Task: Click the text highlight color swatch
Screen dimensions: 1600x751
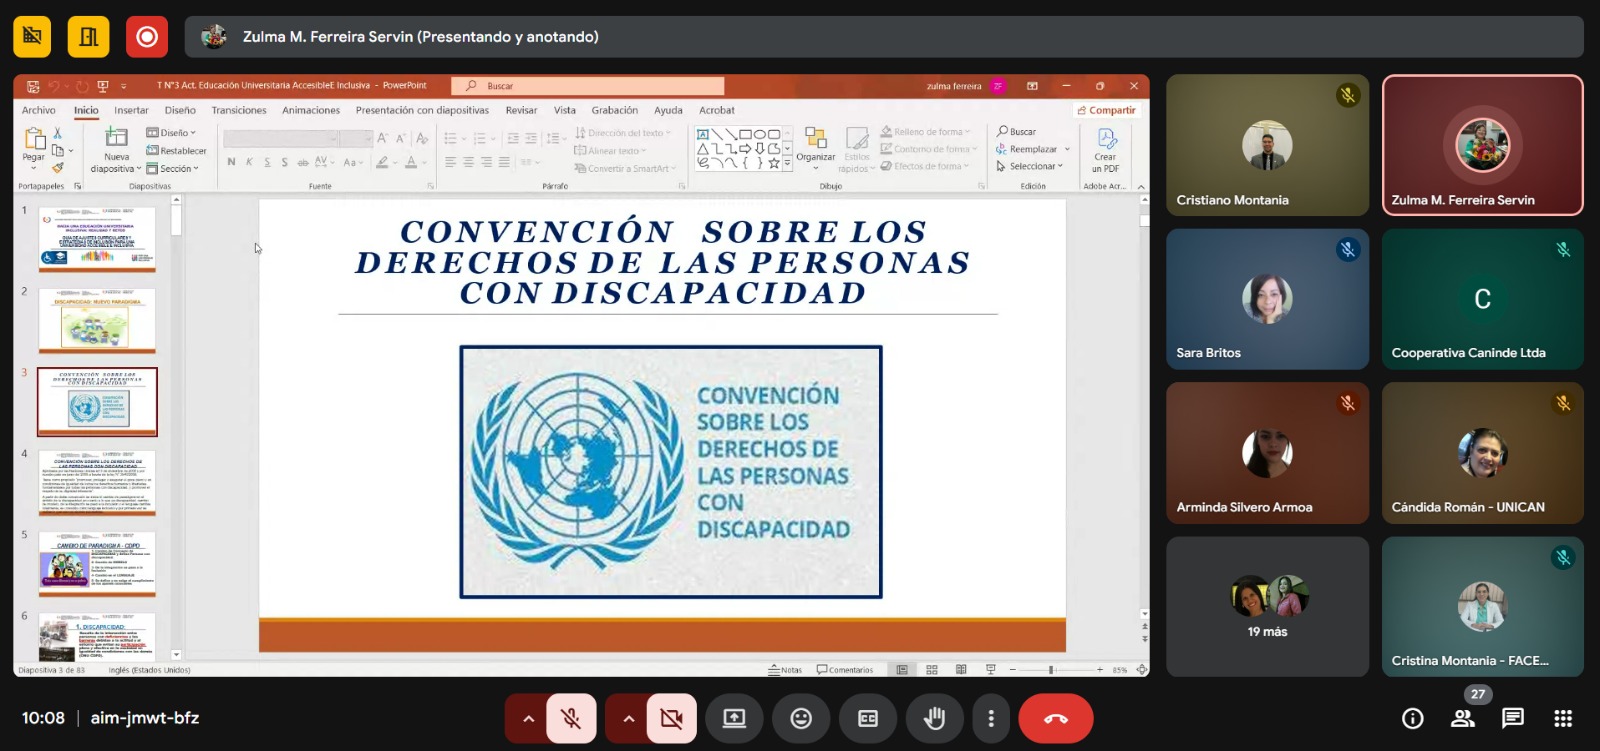Action: (381, 162)
